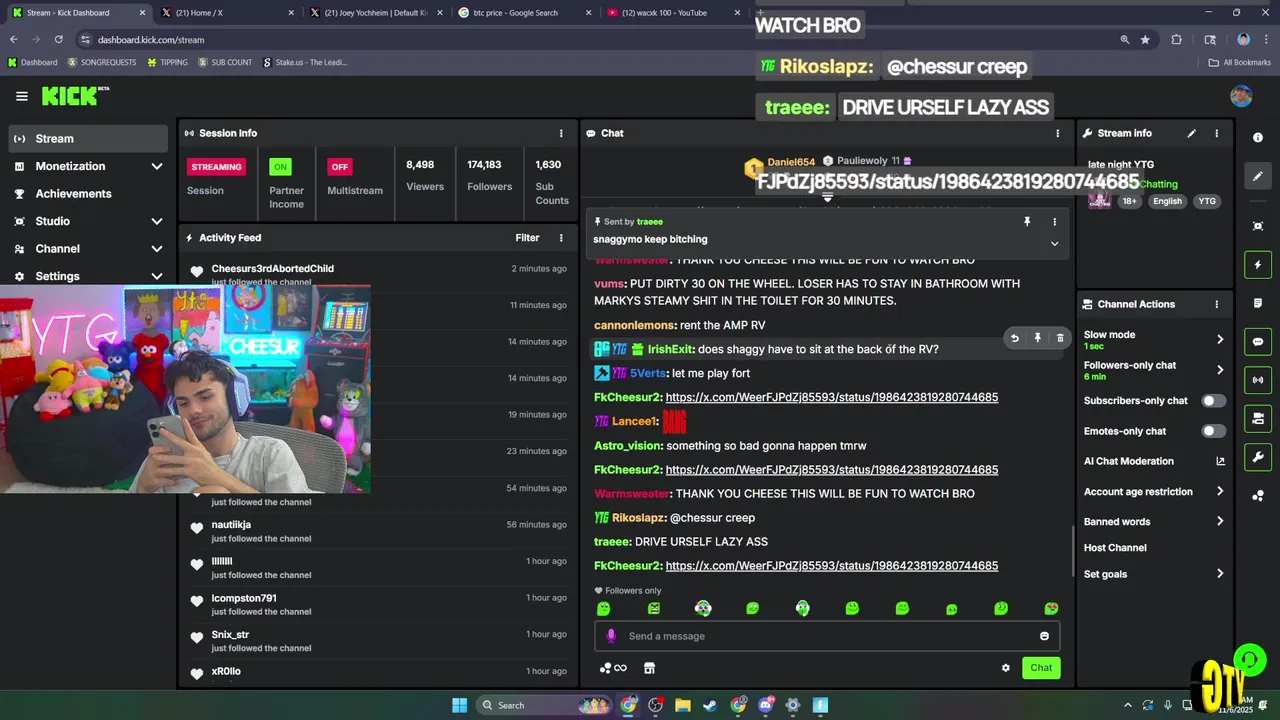Click the Activity Feed Filter button
This screenshot has height=720, width=1280.
coord(527,238)
